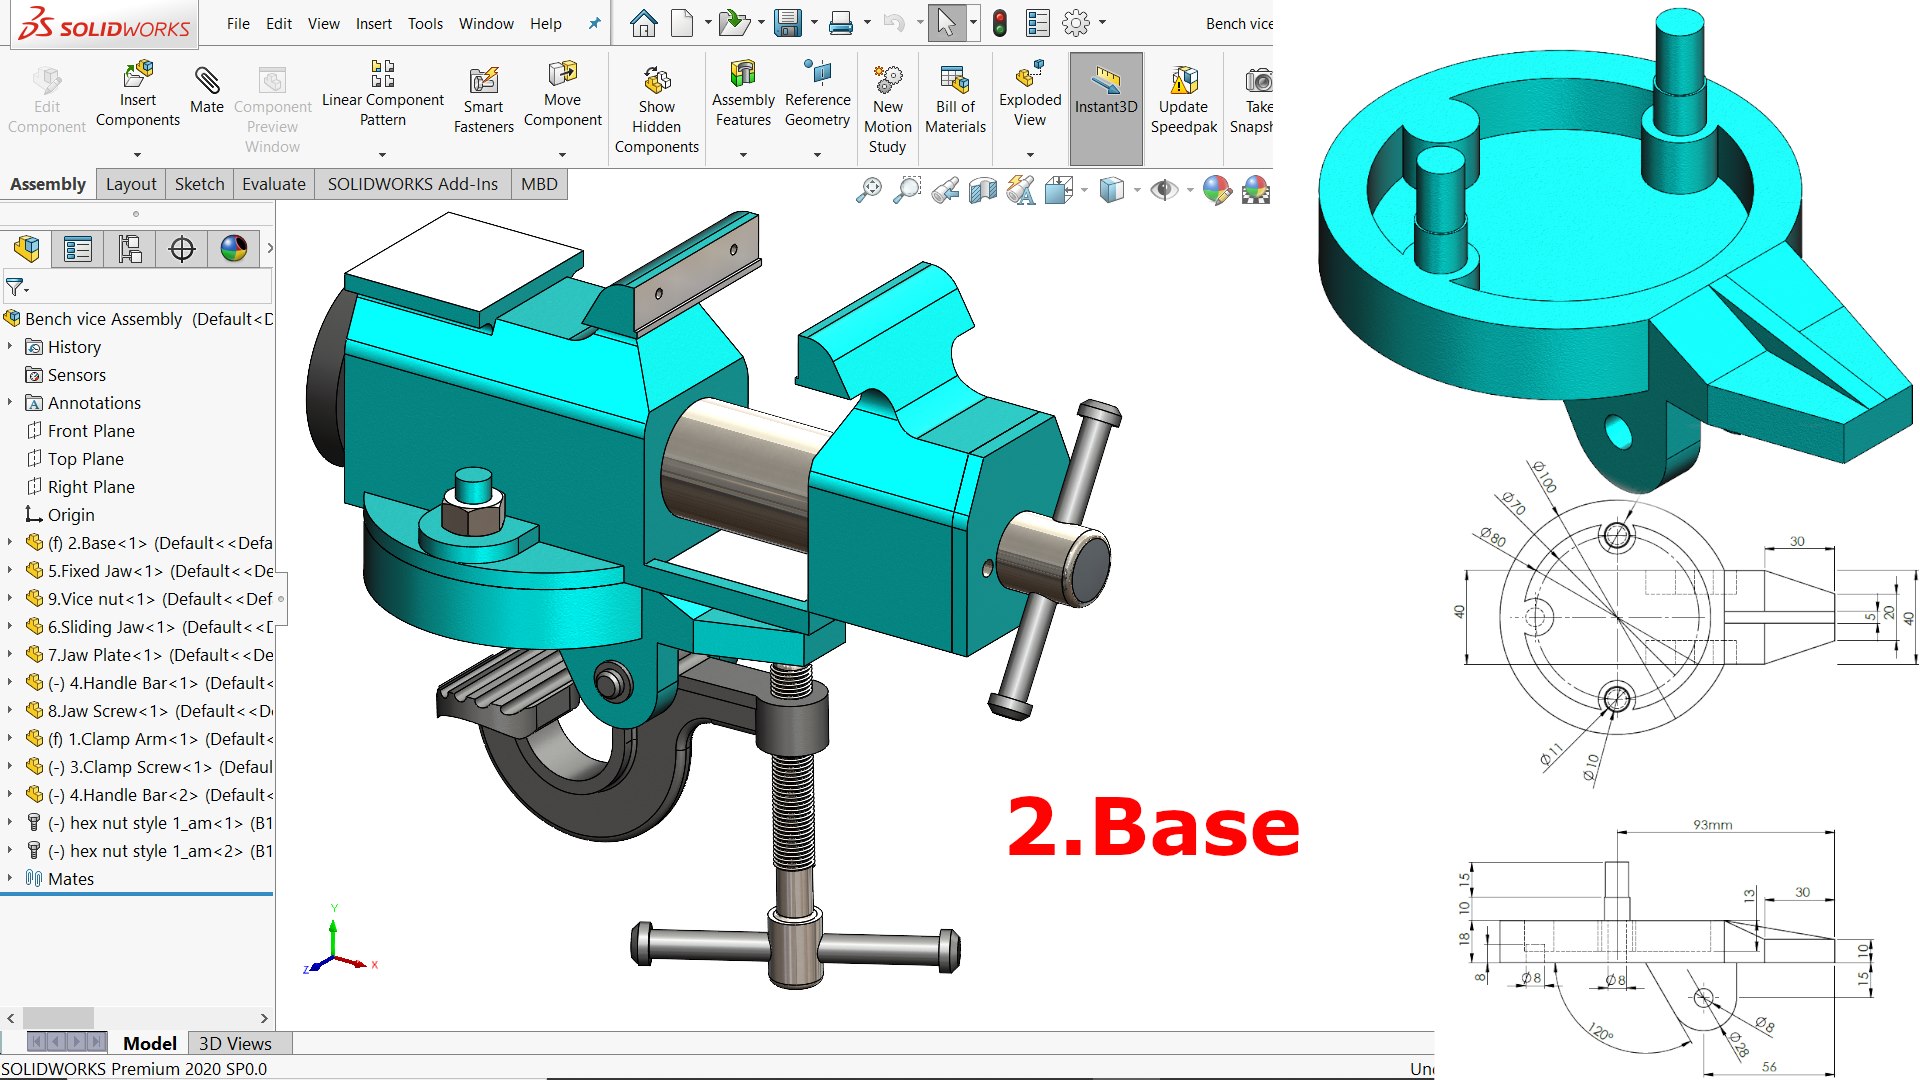The height and width of the screenshot is (1080, 1920).
Task: Open the ConfigurationManager tab icon
Action: coord(130,249)
